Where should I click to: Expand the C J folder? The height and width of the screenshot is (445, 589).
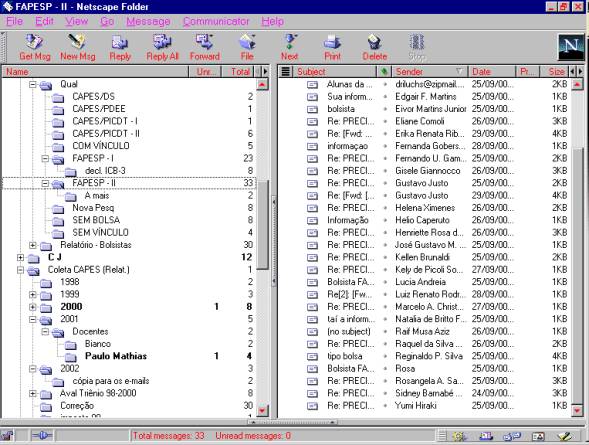point(21,257)
